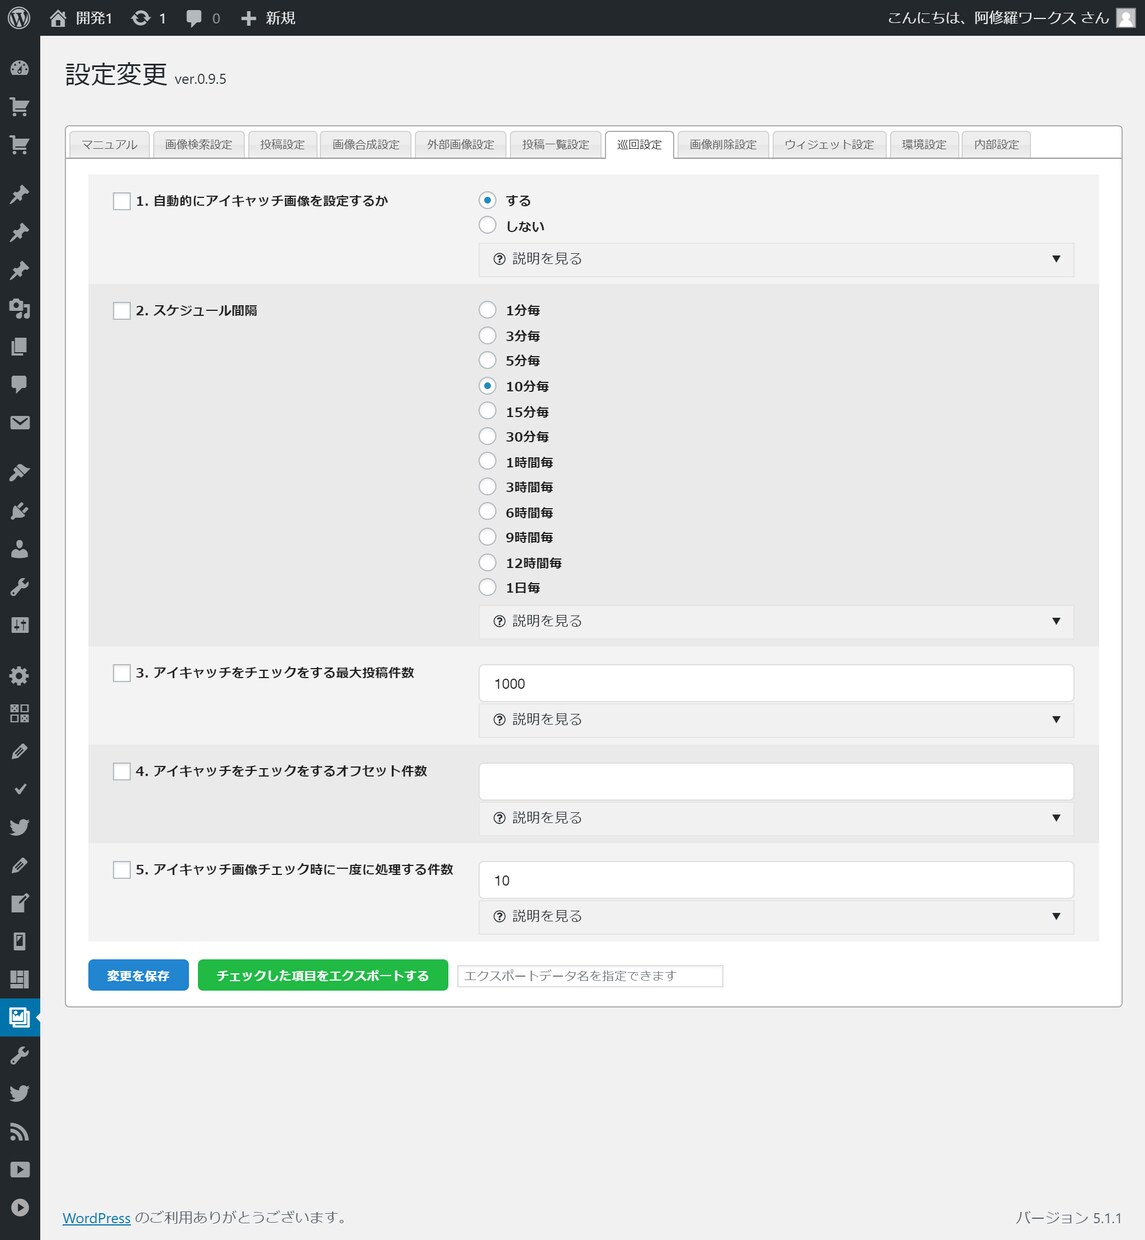
Task: Go to site home via house icon
Action: pos(58,18)
